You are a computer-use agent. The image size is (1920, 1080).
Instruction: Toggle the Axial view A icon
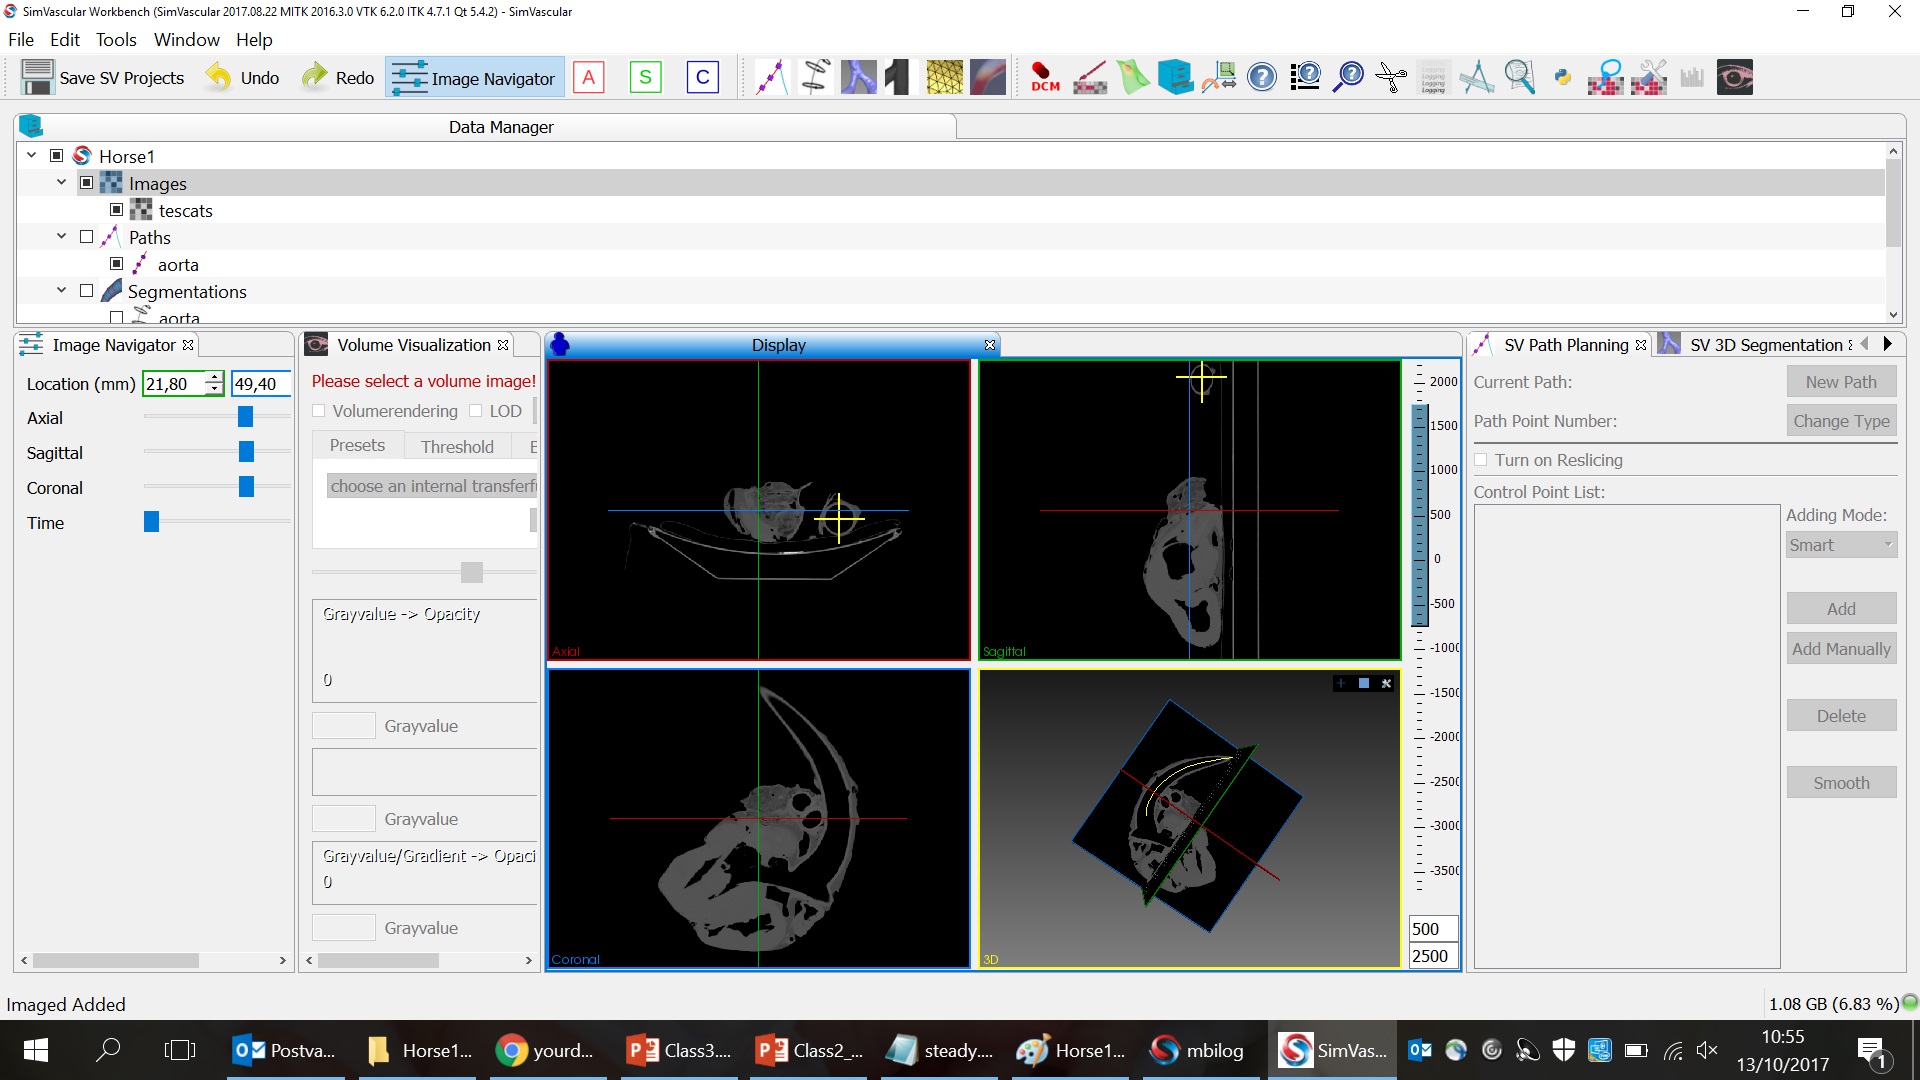pos(588,77)
